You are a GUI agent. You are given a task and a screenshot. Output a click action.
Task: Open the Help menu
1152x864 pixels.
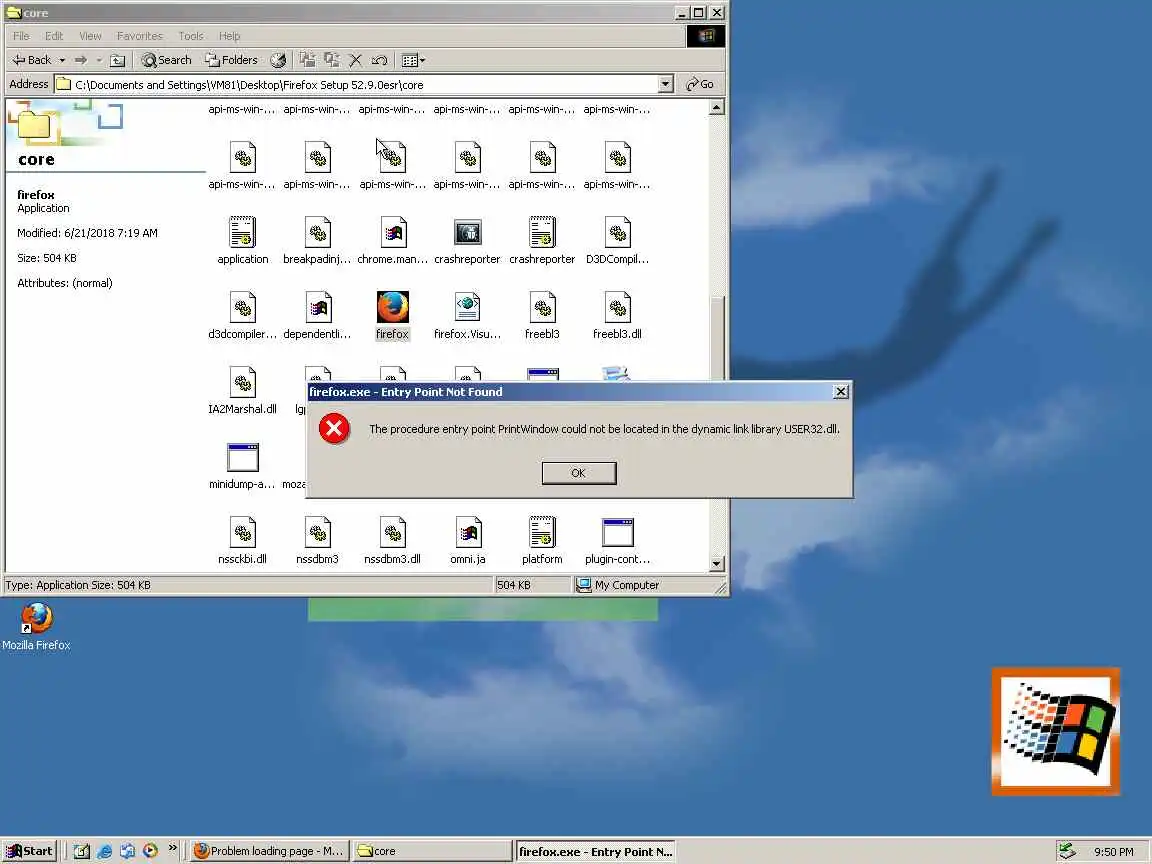click(x=229, y=36)
